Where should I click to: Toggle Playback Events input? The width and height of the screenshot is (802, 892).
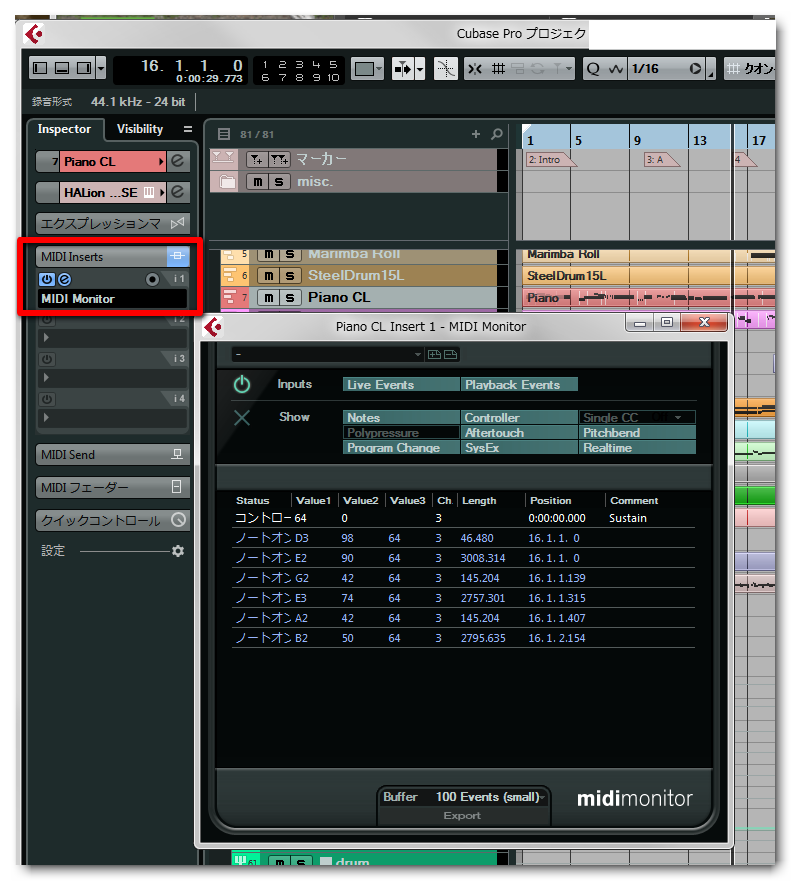tap(519, 385)
